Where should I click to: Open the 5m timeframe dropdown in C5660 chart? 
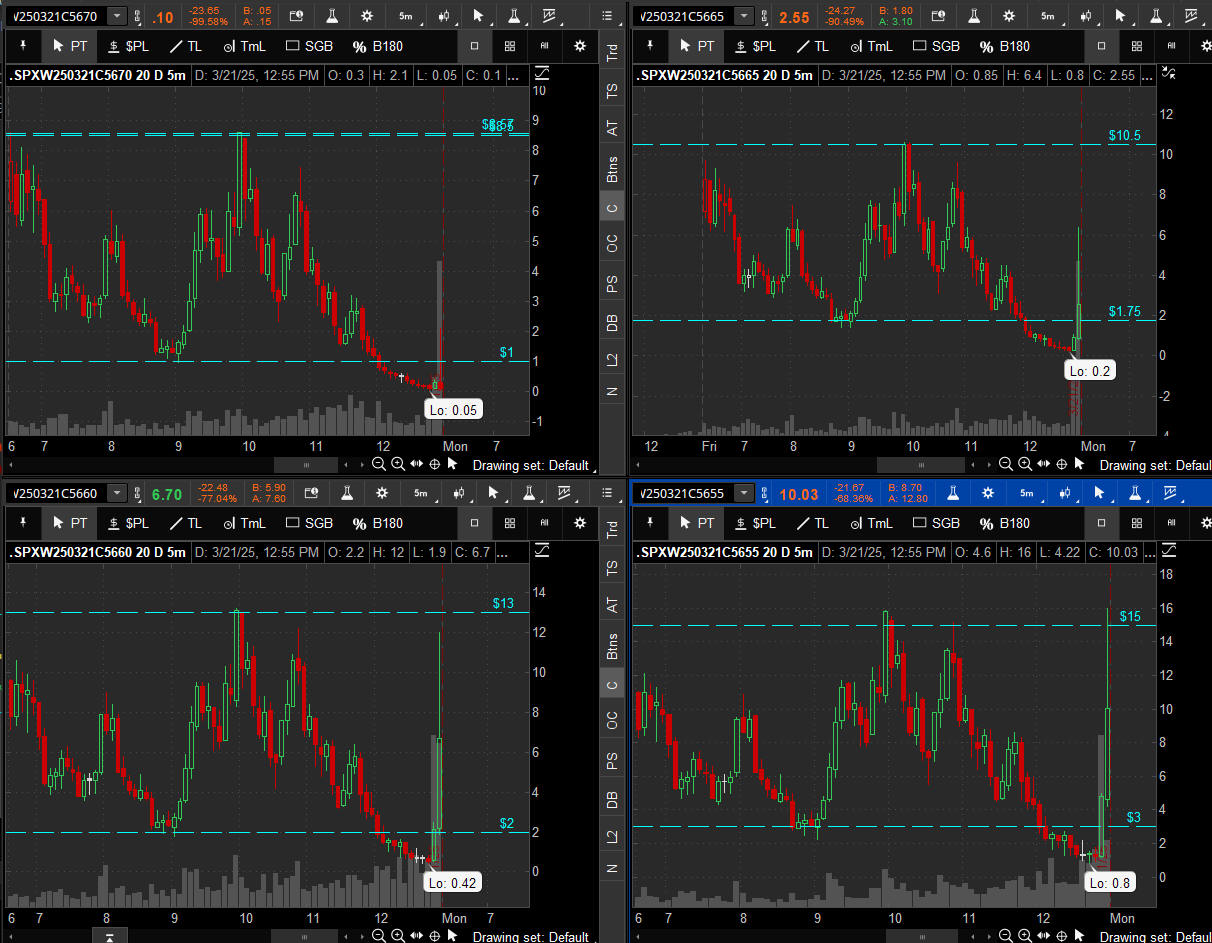click(x=420, y=493)
